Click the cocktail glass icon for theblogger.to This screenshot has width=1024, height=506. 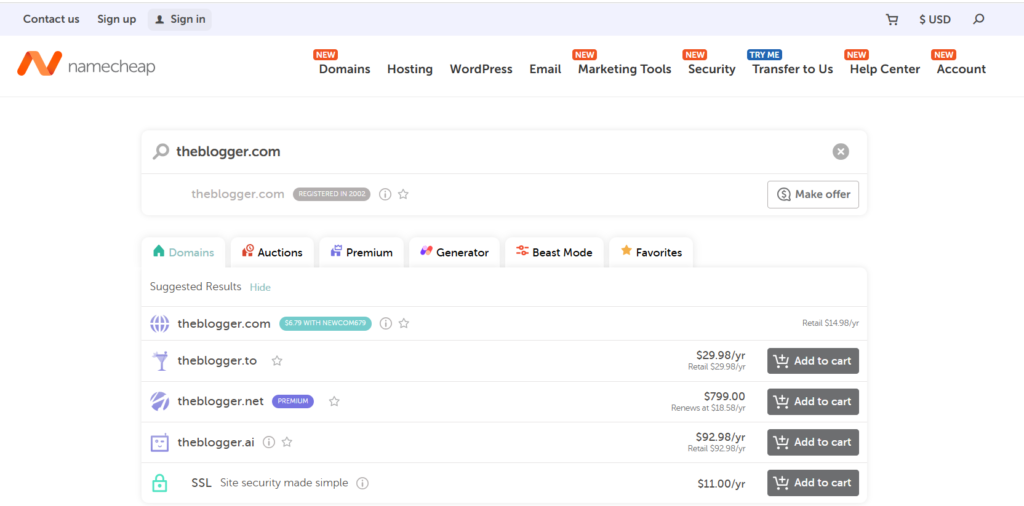pos(160,360)
